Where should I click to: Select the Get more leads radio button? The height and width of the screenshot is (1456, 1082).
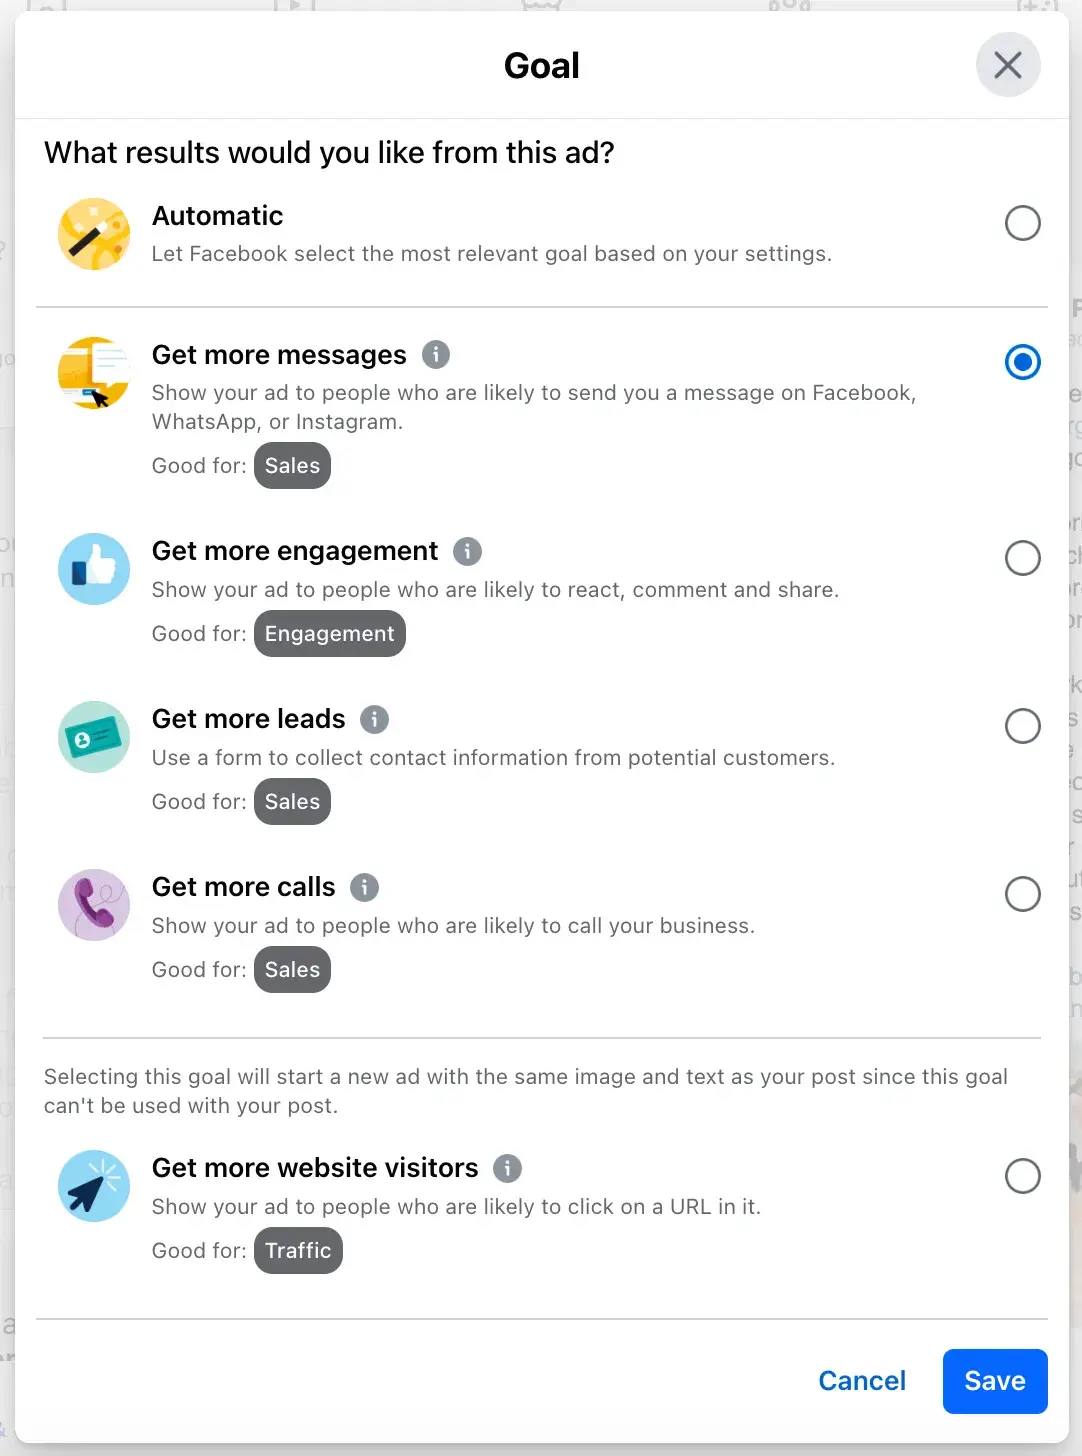click(x=1022, y=726)
